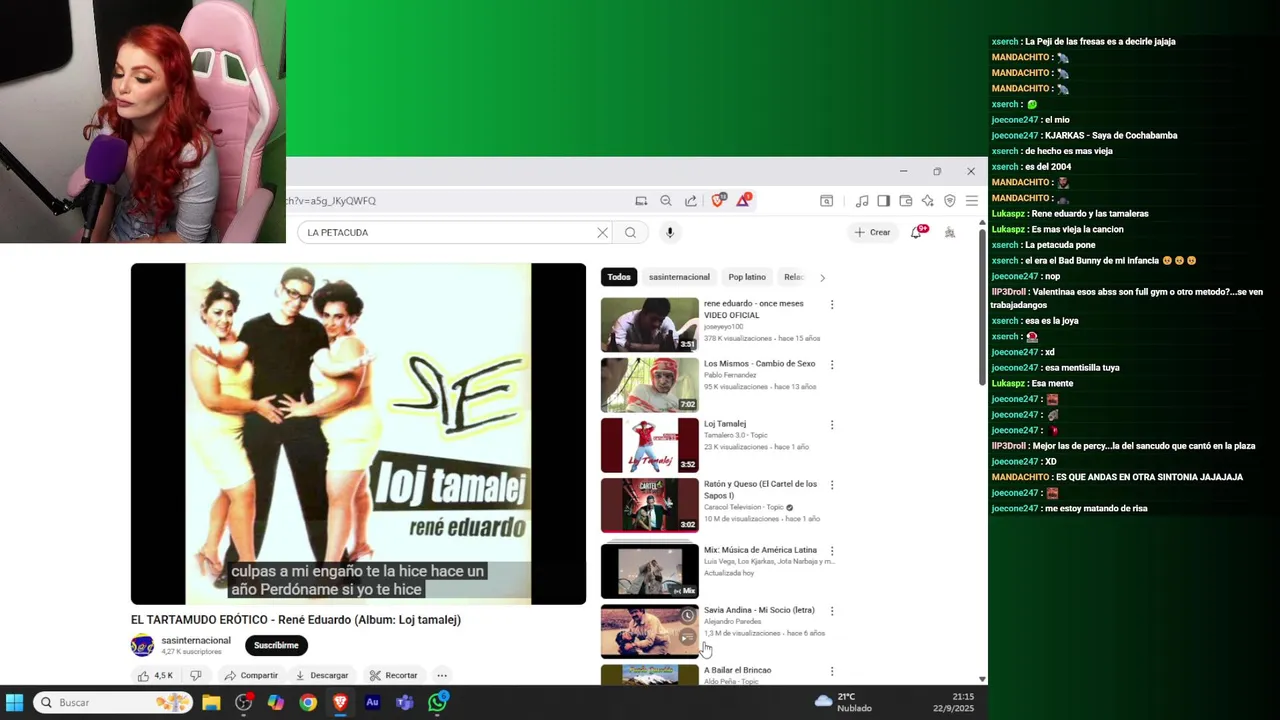
Task: Dislike the video with thumbs down
Action: pos(196,675)
